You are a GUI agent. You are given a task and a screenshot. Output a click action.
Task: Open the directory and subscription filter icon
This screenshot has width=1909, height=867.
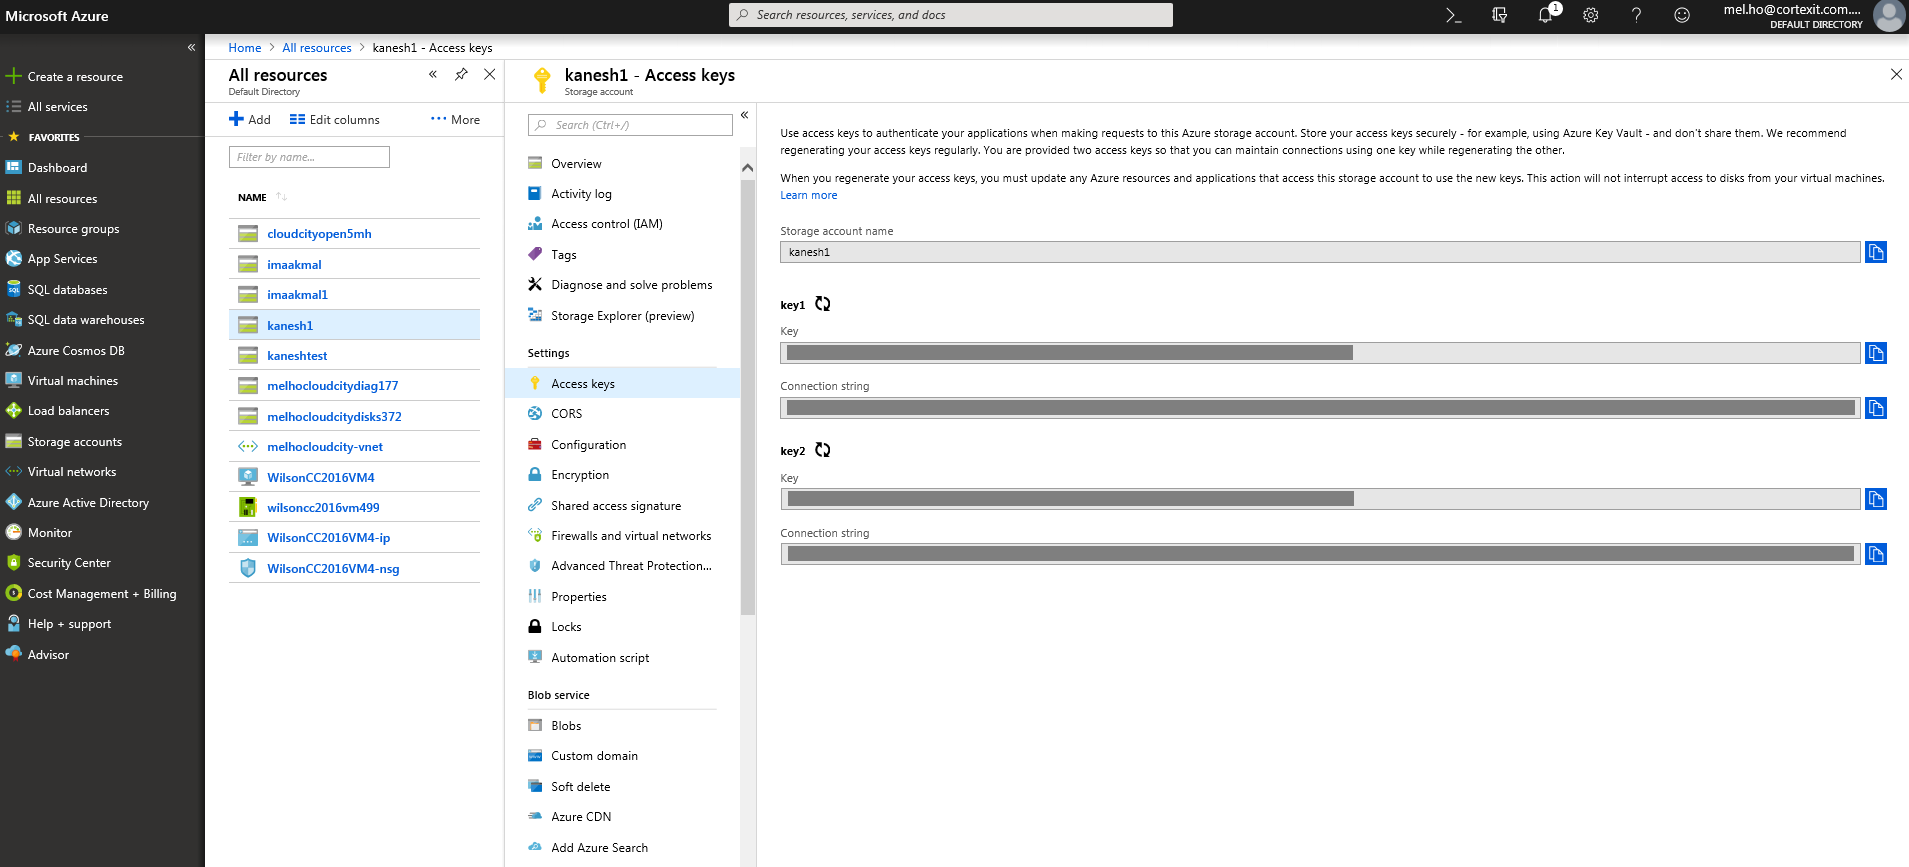tap(1499, 15)
